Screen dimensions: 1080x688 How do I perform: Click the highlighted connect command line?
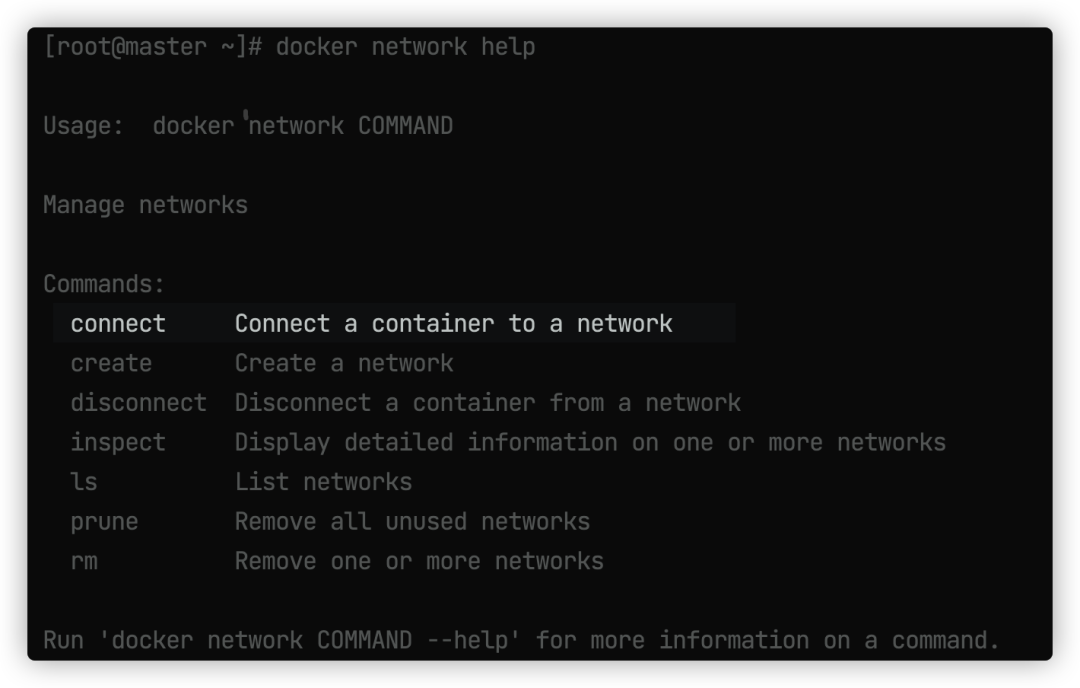[394, 323]
